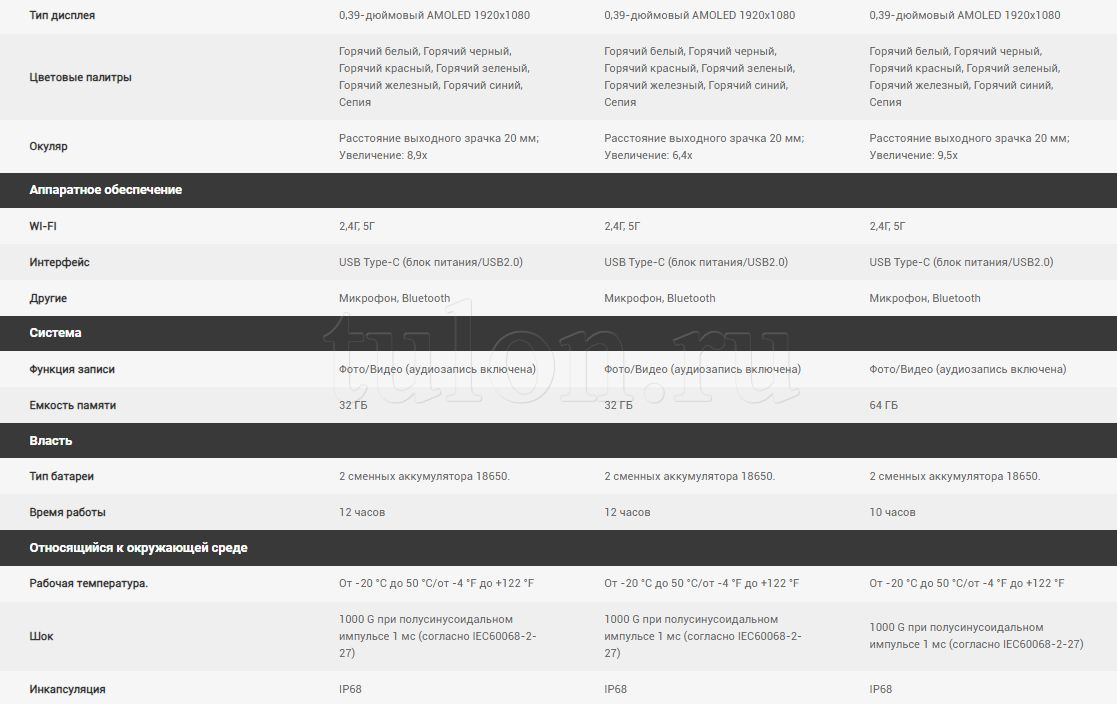Click the '64 ГБ' memory value
The width and height of the screenshot is (1117, 704).
coord(883,405)
